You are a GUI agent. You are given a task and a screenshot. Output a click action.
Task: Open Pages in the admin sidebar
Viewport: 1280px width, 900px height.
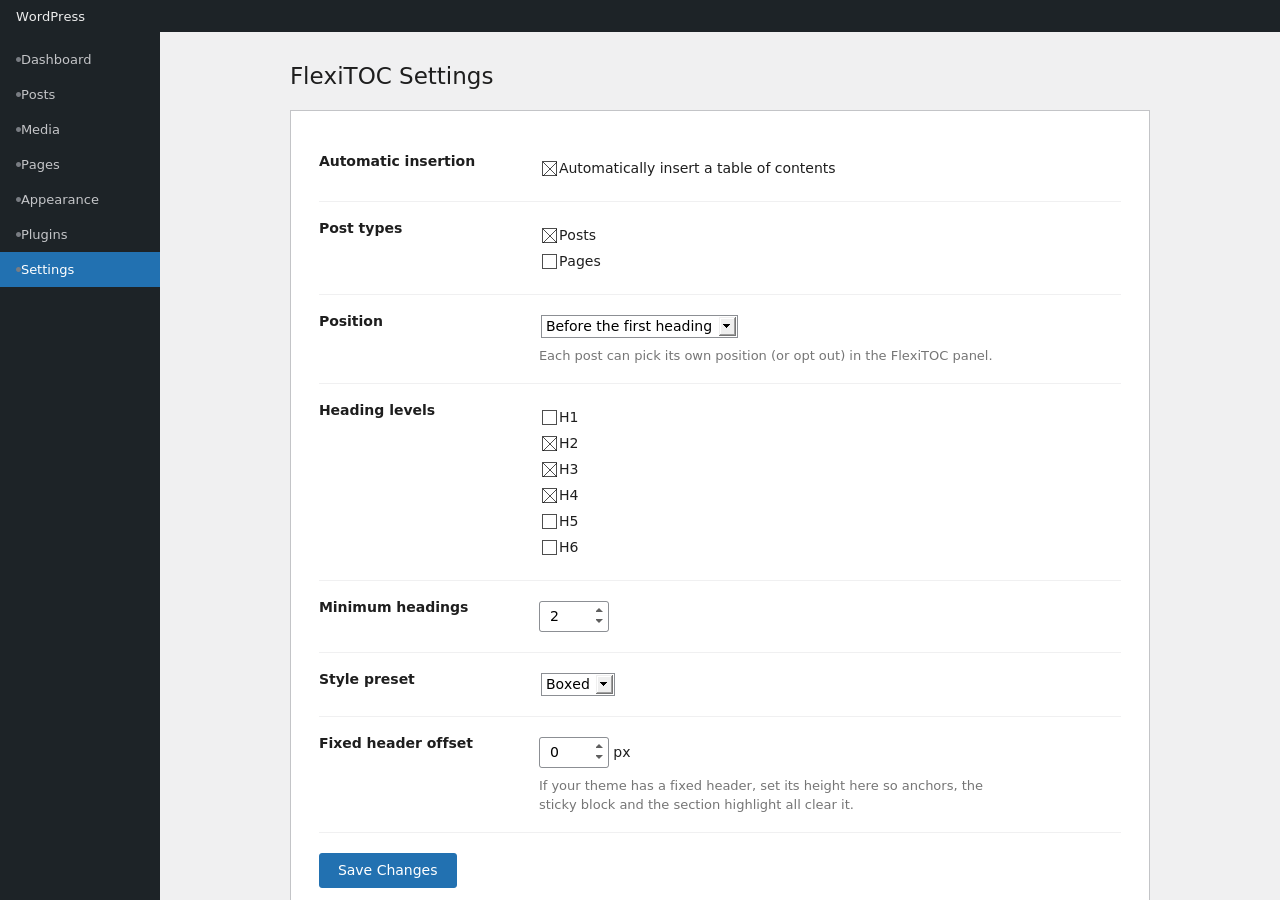pyautogui.click(x=80, y=165)
